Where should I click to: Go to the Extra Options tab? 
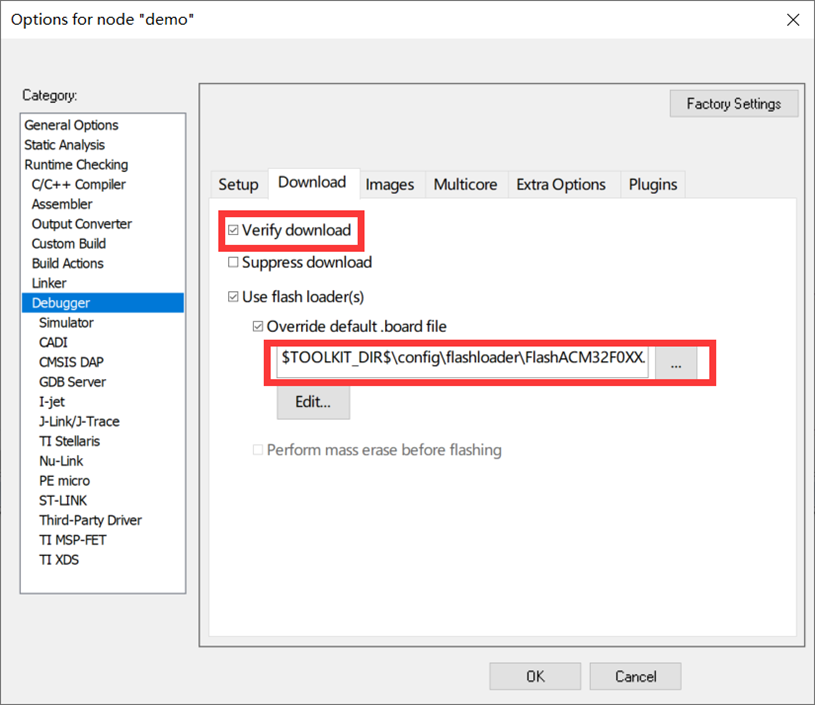561,185
